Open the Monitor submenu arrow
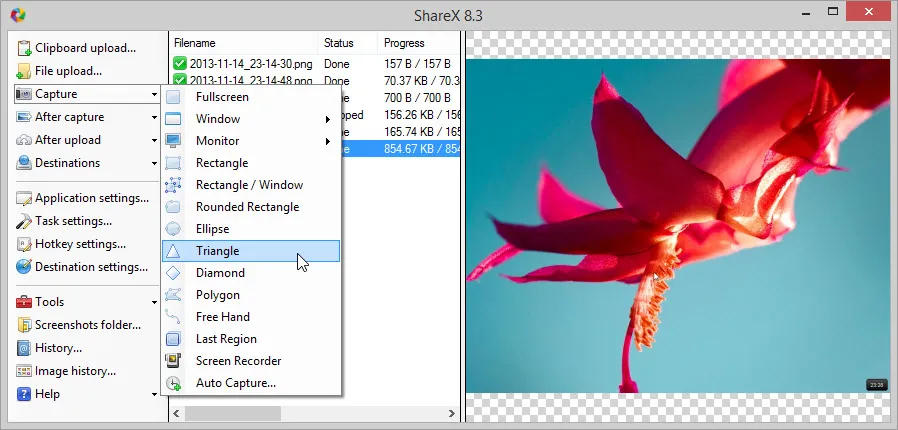The image size is (898, 430). coord(328,141)
